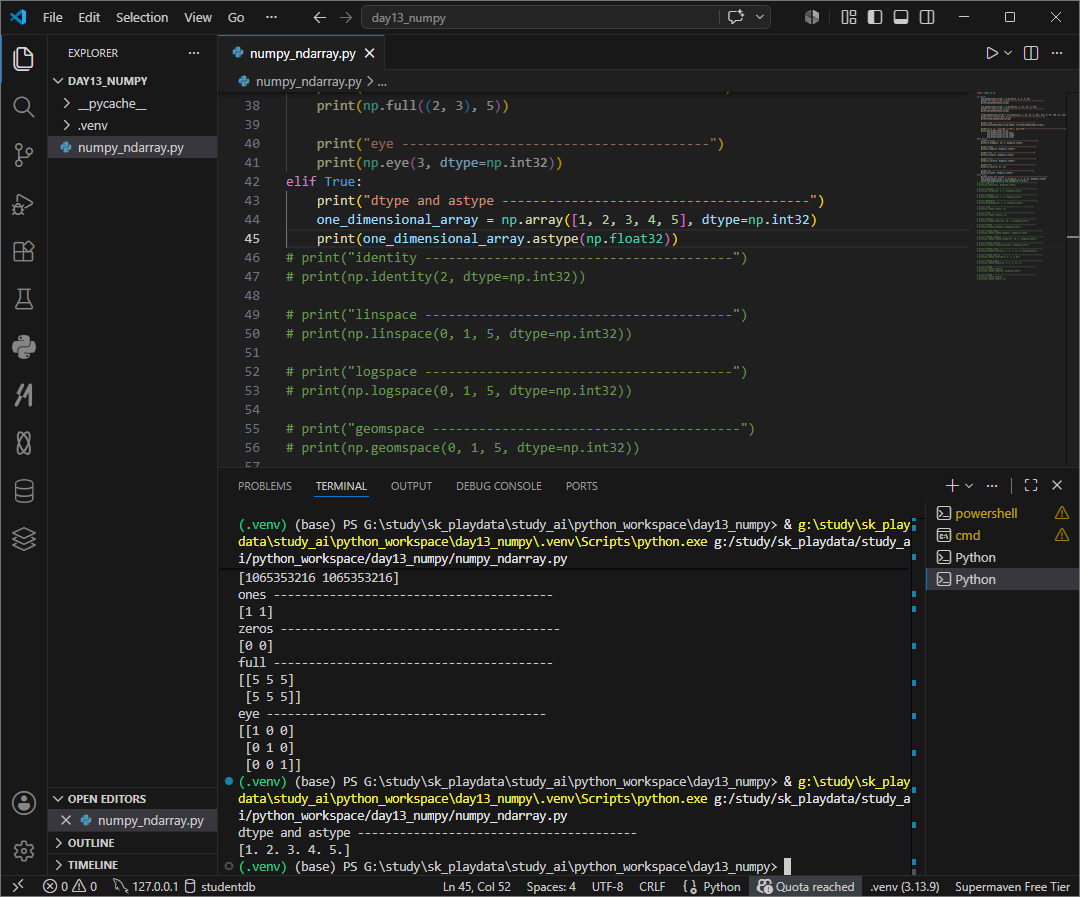
Task: Toggle the bottom panel visibility
Action: coord(900,17)
